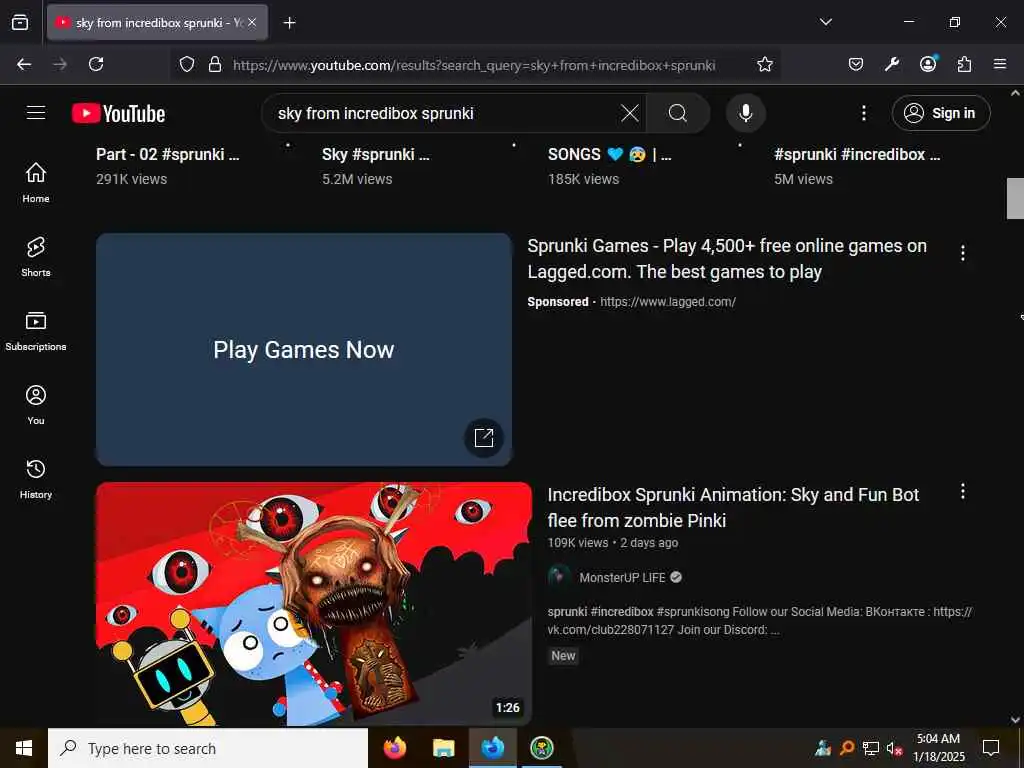This screenshot has height=768, width=1024.
Task: Clear the search query with the X
Action: [630, 113]
